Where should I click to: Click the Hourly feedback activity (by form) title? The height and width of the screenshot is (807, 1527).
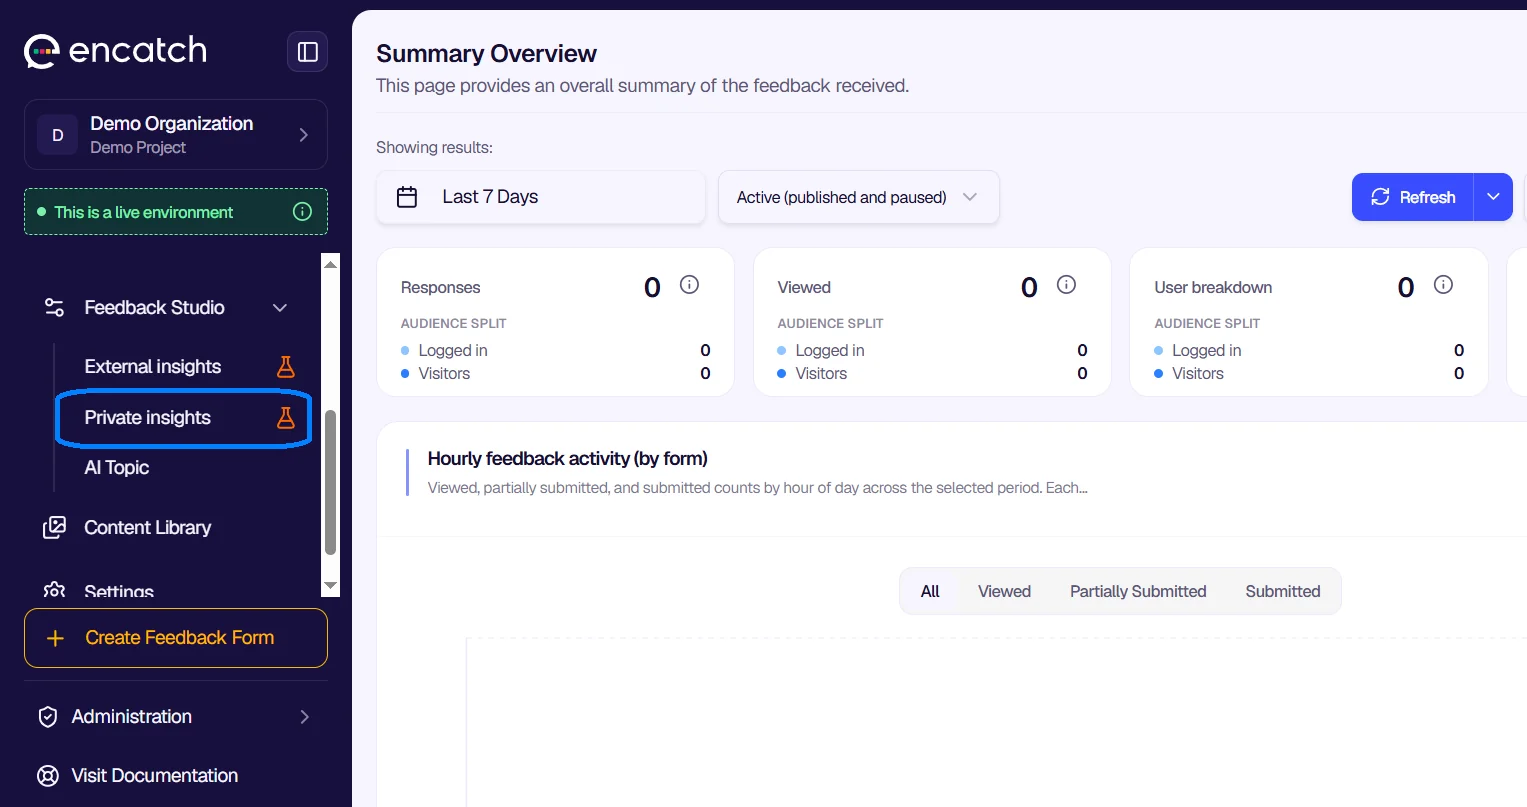(x=568, y=459)
